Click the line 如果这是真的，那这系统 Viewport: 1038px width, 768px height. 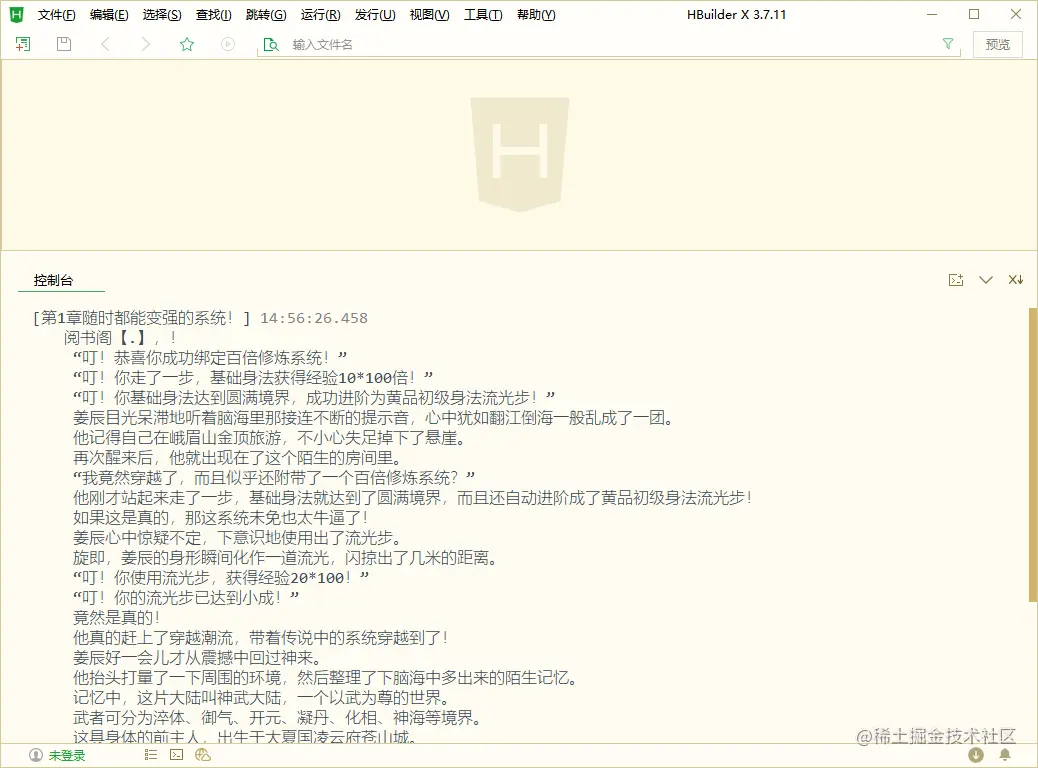(x=221, y=518)
